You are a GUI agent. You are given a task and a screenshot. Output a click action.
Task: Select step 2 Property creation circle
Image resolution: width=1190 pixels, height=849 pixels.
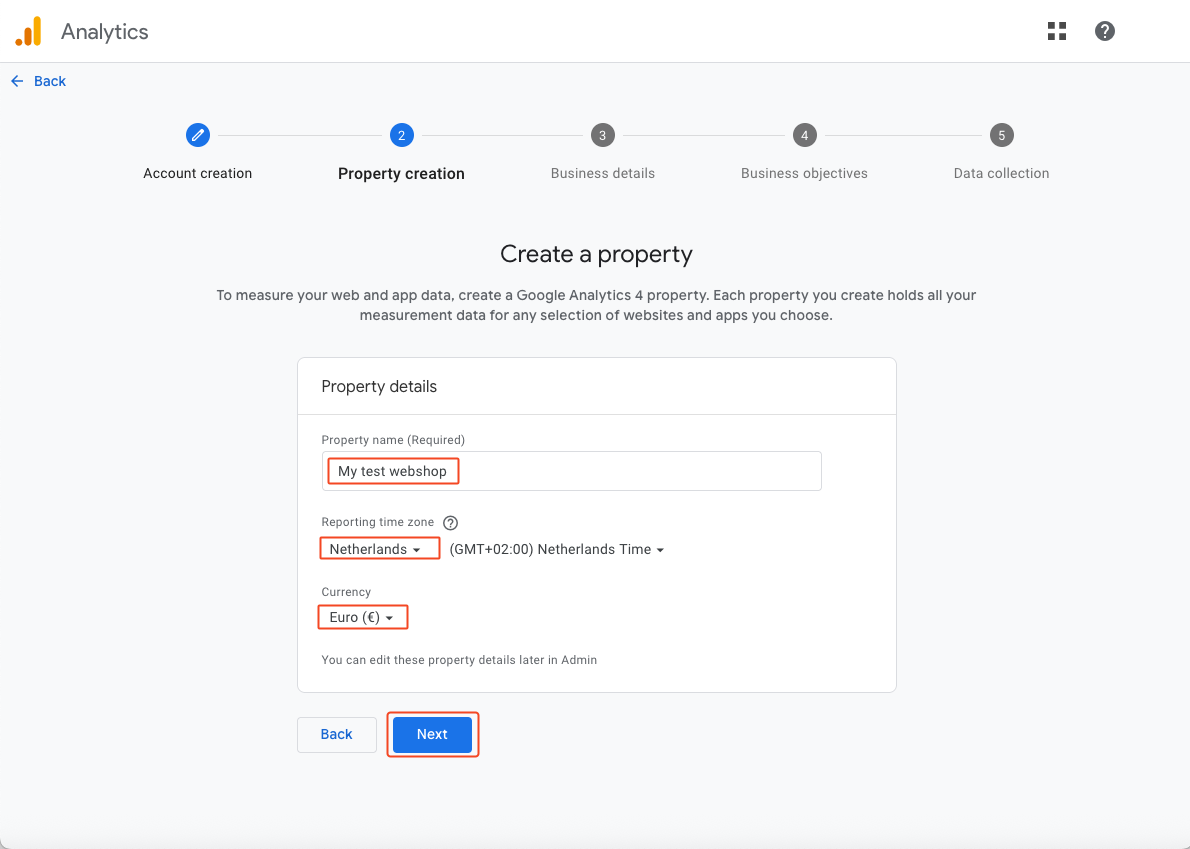(x=401, y=135)
